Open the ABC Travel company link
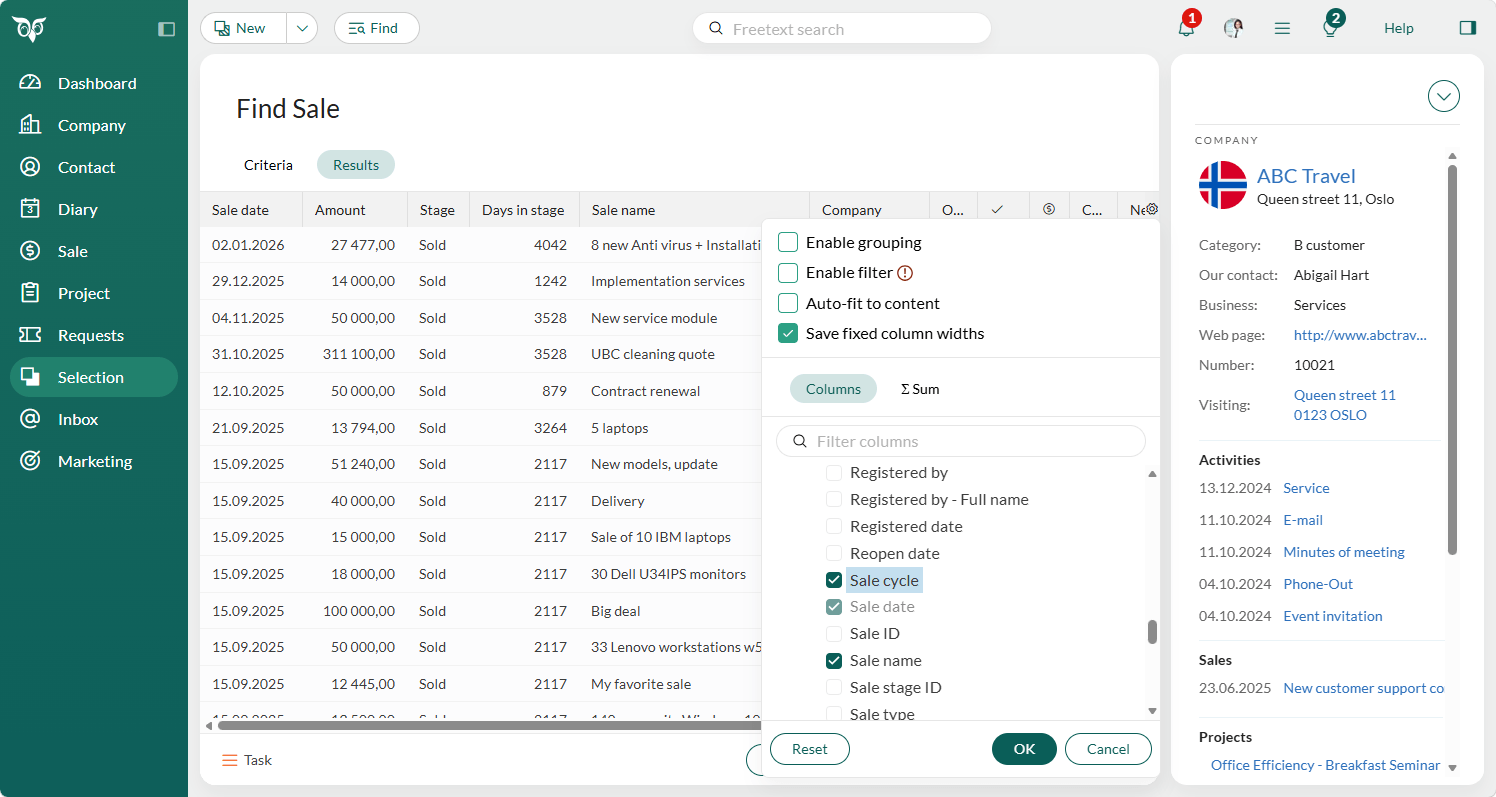Viewport: 1496px width, 797px height. tap(1306, 176)
